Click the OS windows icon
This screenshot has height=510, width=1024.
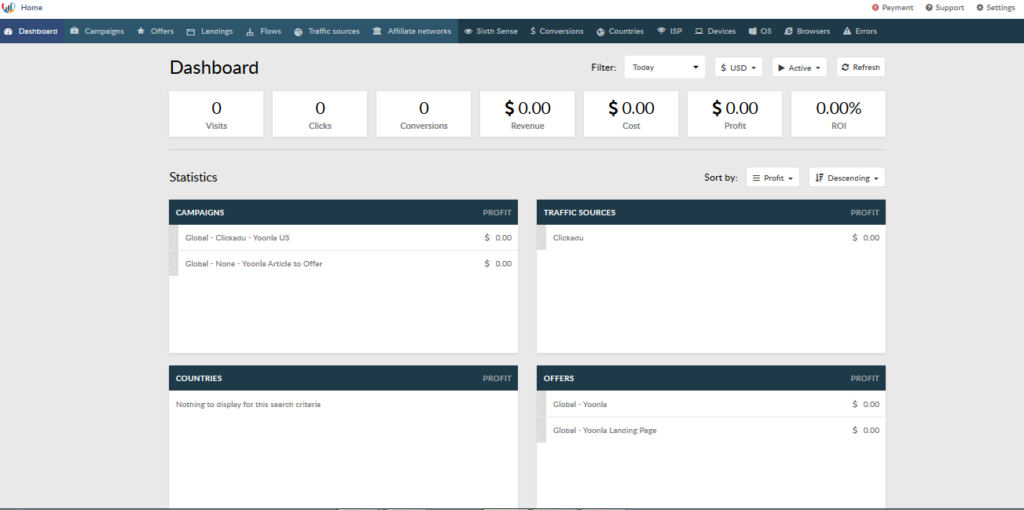pyautogui.click(x=752, y=31)
